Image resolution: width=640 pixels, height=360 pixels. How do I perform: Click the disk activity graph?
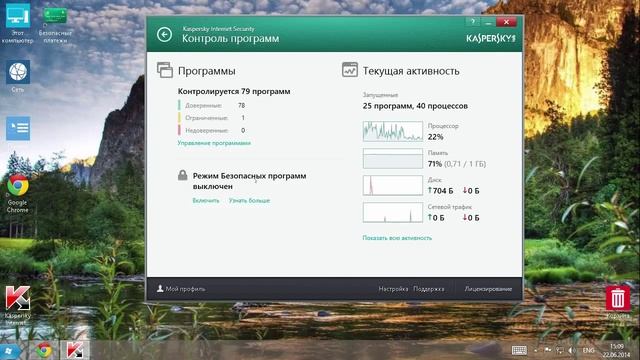coord(393,185)
